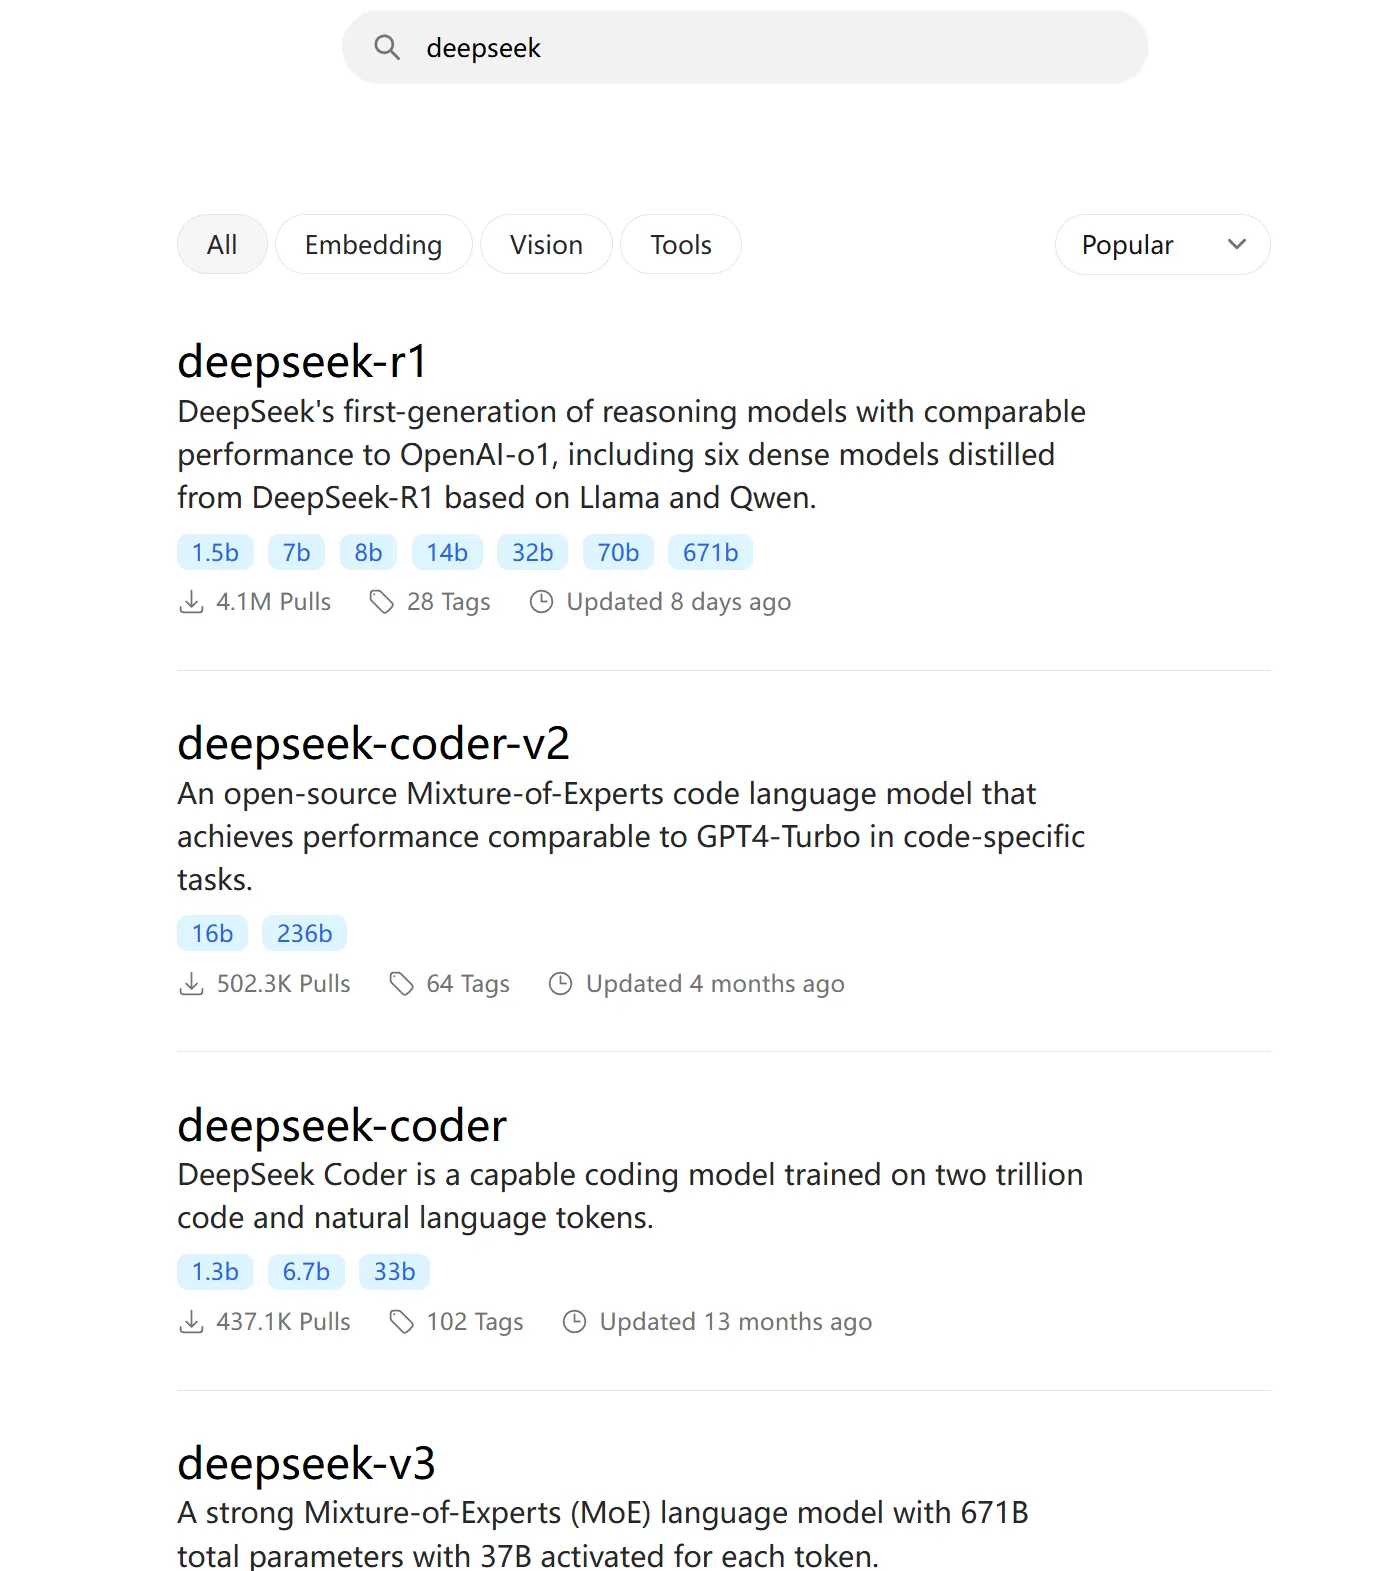The width and height of the screenshot is (1395, 1571).
Task: Open the Popular sort dropdown
Action: point(1162,244)
